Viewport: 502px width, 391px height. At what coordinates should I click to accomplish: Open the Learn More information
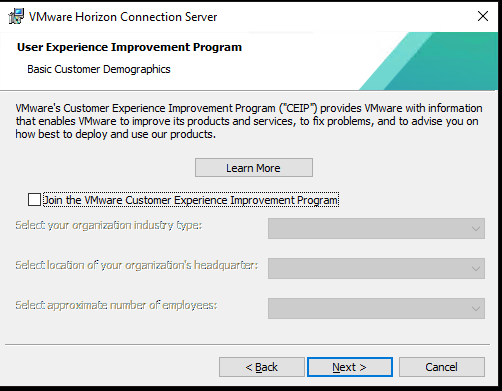pyautogui.click(x=254, y=168)
